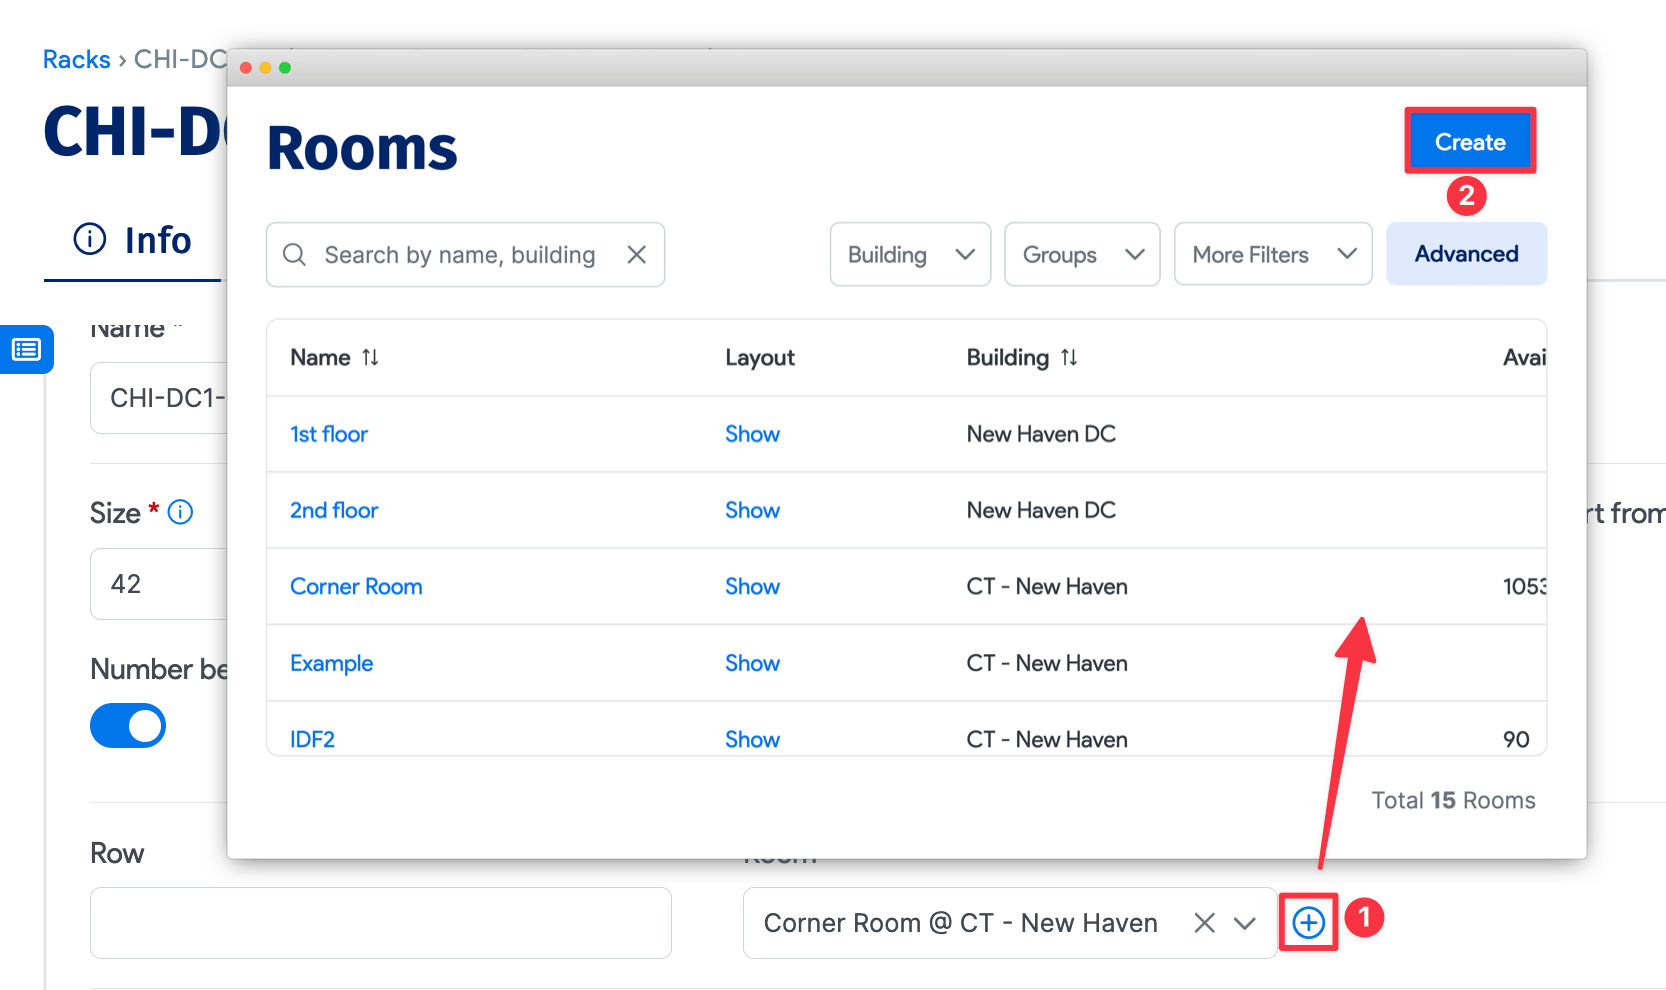Click the plus icon next to Room dropdown
Viewport: 1666px width, 990px height.
coord(1308,922)
